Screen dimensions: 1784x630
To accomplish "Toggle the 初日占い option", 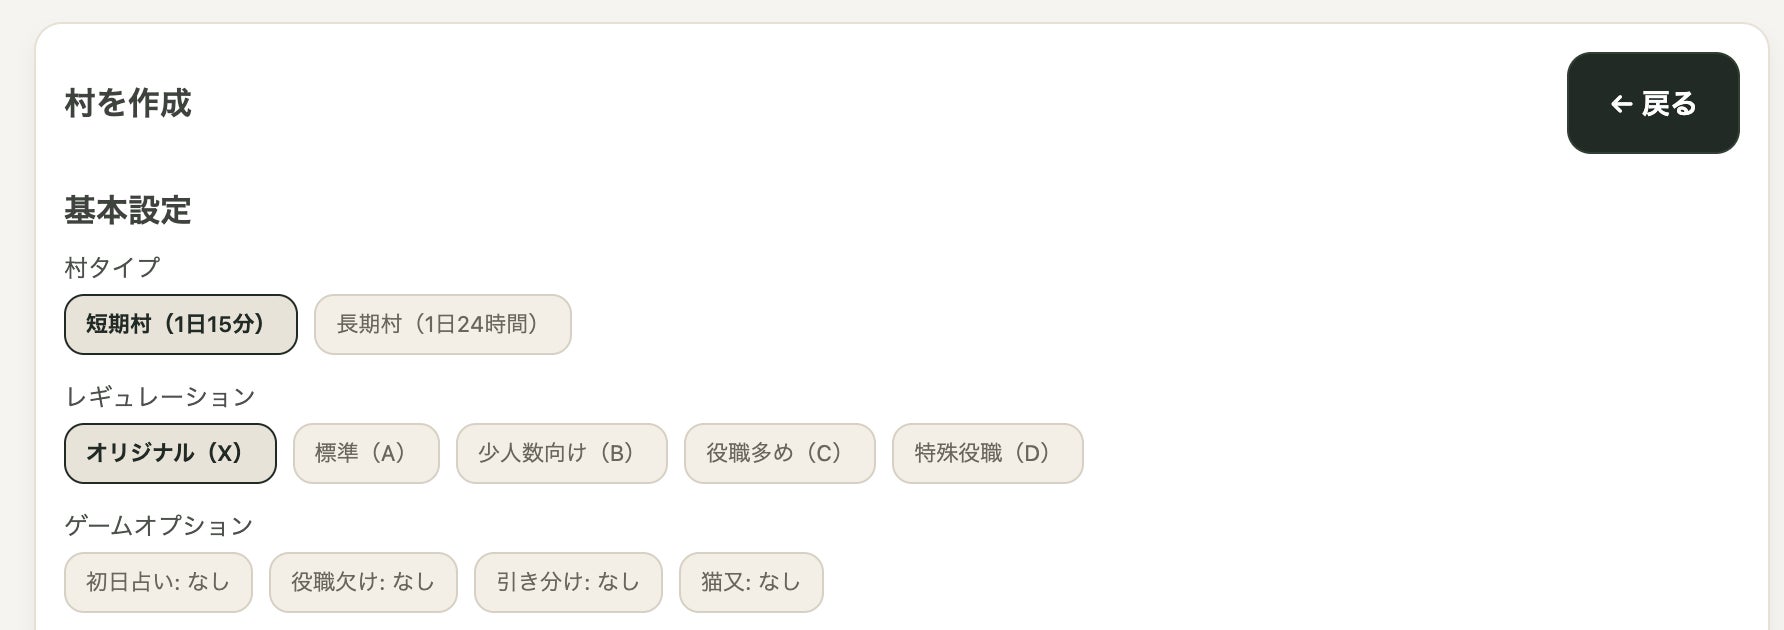I will click(158, 582).
